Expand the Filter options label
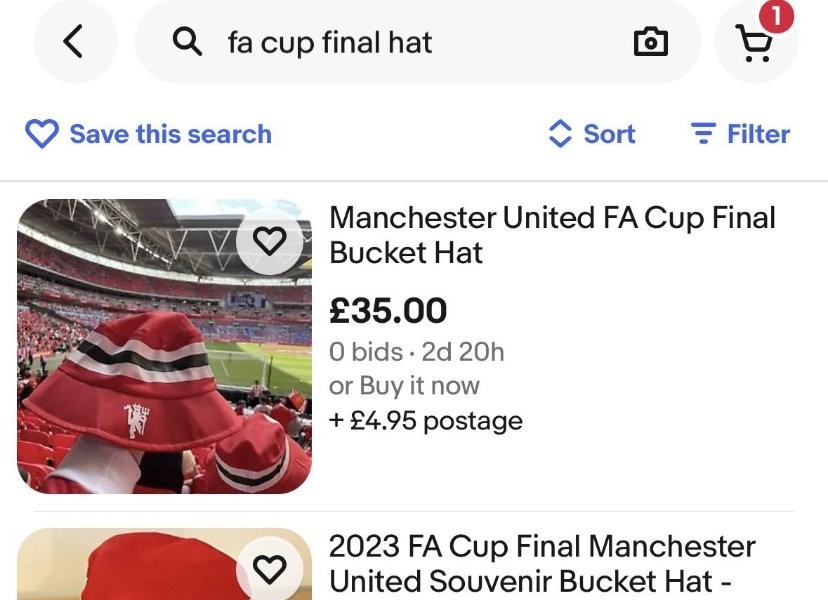828x600 pixels. pyautogui.click(x=758, y=134)
